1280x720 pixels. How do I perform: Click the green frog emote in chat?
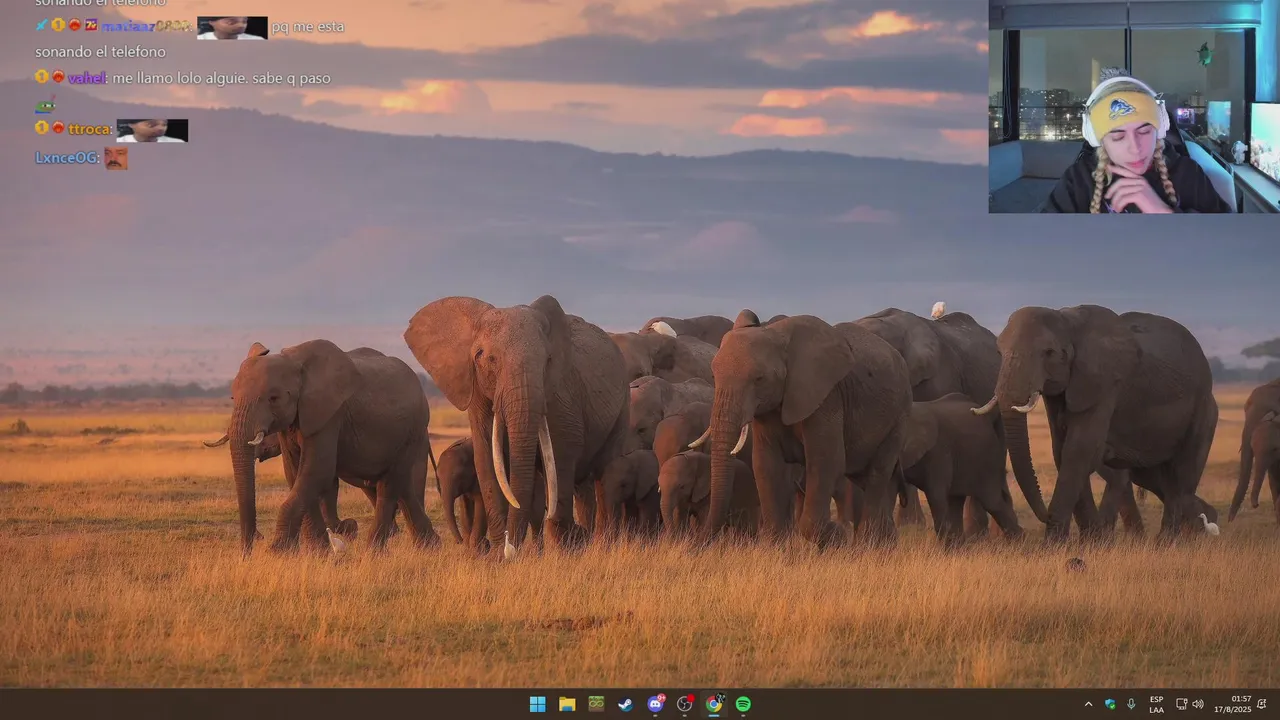click(45, 106)
